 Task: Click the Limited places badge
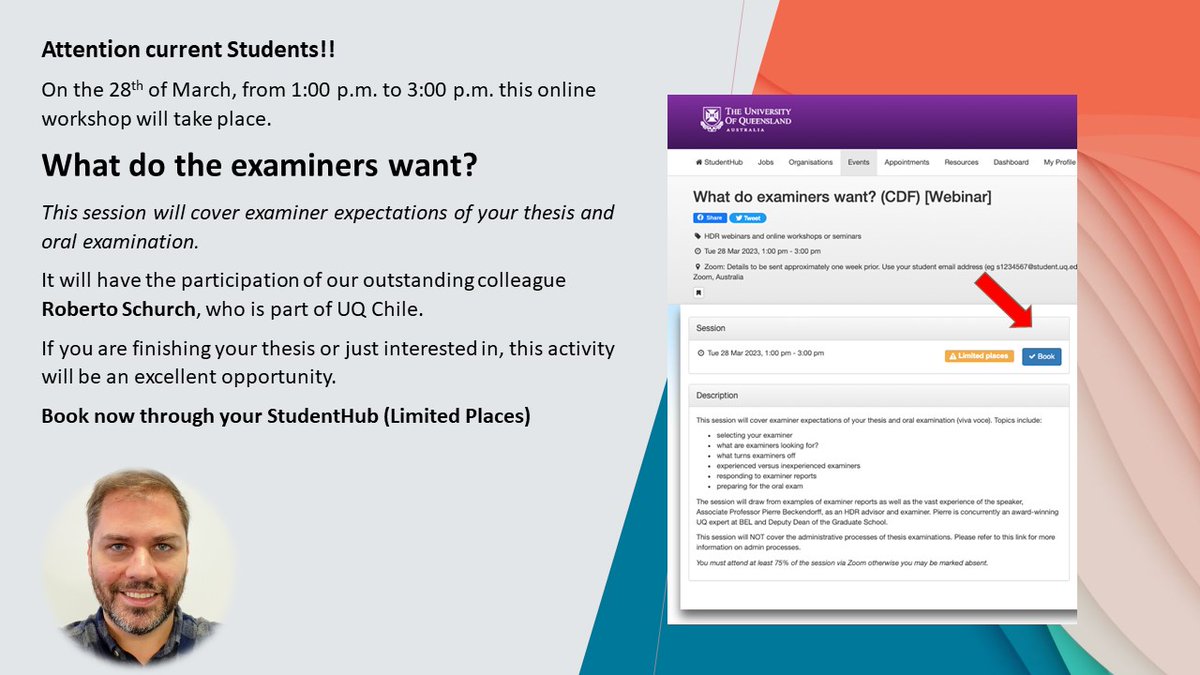[980, 356]
